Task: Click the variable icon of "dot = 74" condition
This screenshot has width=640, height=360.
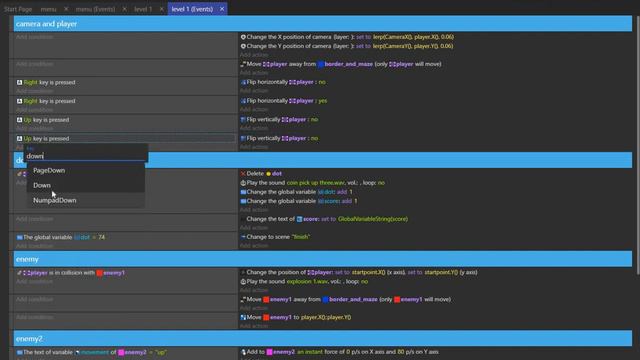Action: click(x=19, y=237)
